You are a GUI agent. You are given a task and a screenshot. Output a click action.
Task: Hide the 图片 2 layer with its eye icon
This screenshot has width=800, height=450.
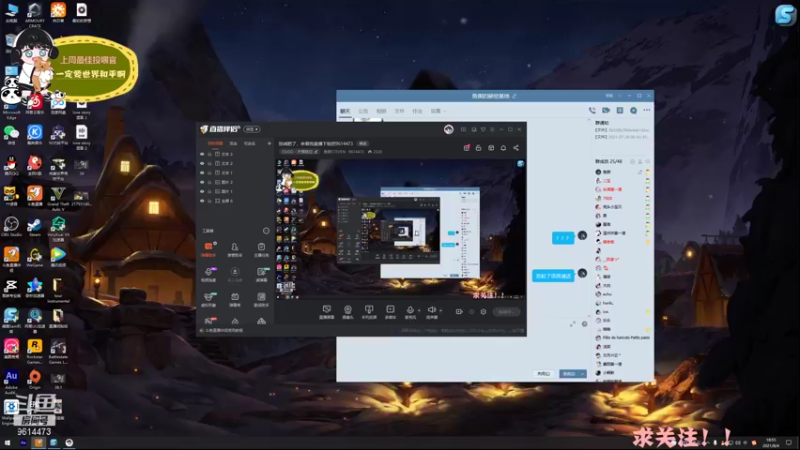click(x=202, y=182)
